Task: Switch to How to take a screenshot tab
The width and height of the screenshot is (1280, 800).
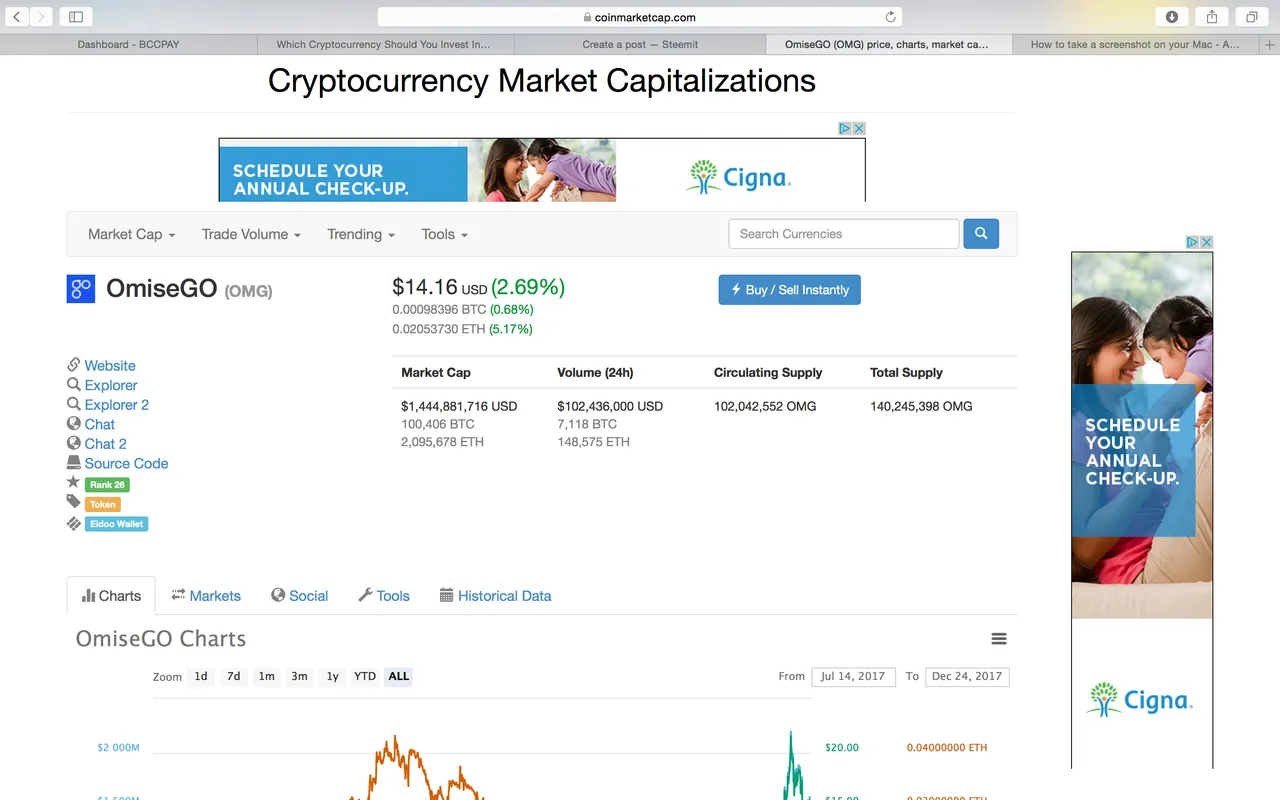Action: pos(1135,45)
